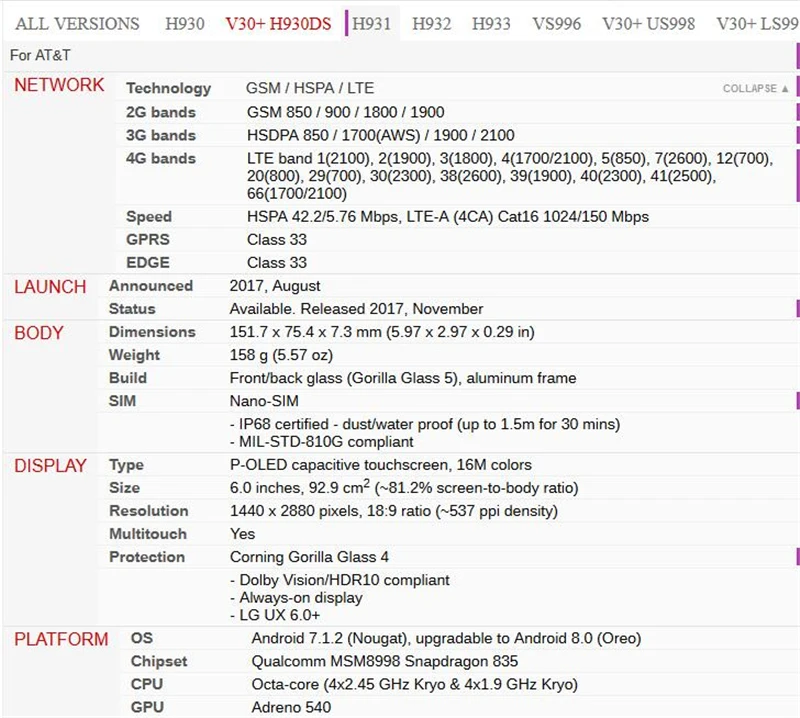This screenshot has height=718, width=800.
Task: Click the BODY section heading
Action: [39, 333]
